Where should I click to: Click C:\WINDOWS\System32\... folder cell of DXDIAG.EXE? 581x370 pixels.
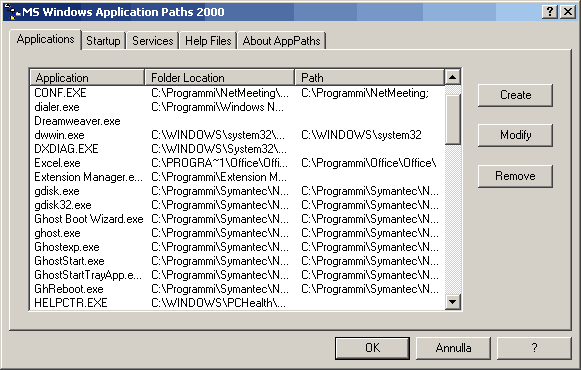coord(219,149)
